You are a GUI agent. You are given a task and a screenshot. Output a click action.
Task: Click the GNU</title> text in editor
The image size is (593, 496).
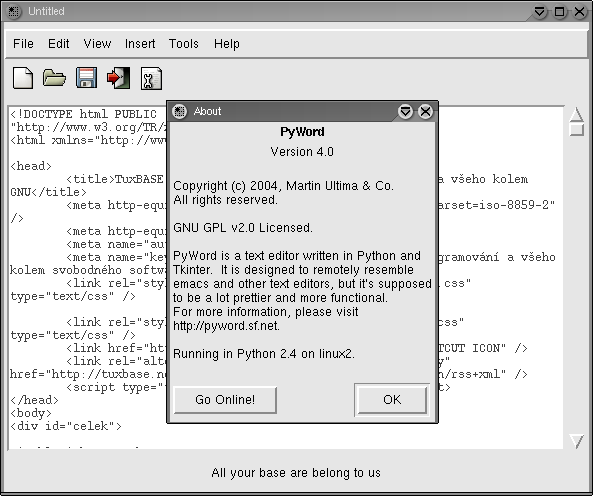pos(48,192)
